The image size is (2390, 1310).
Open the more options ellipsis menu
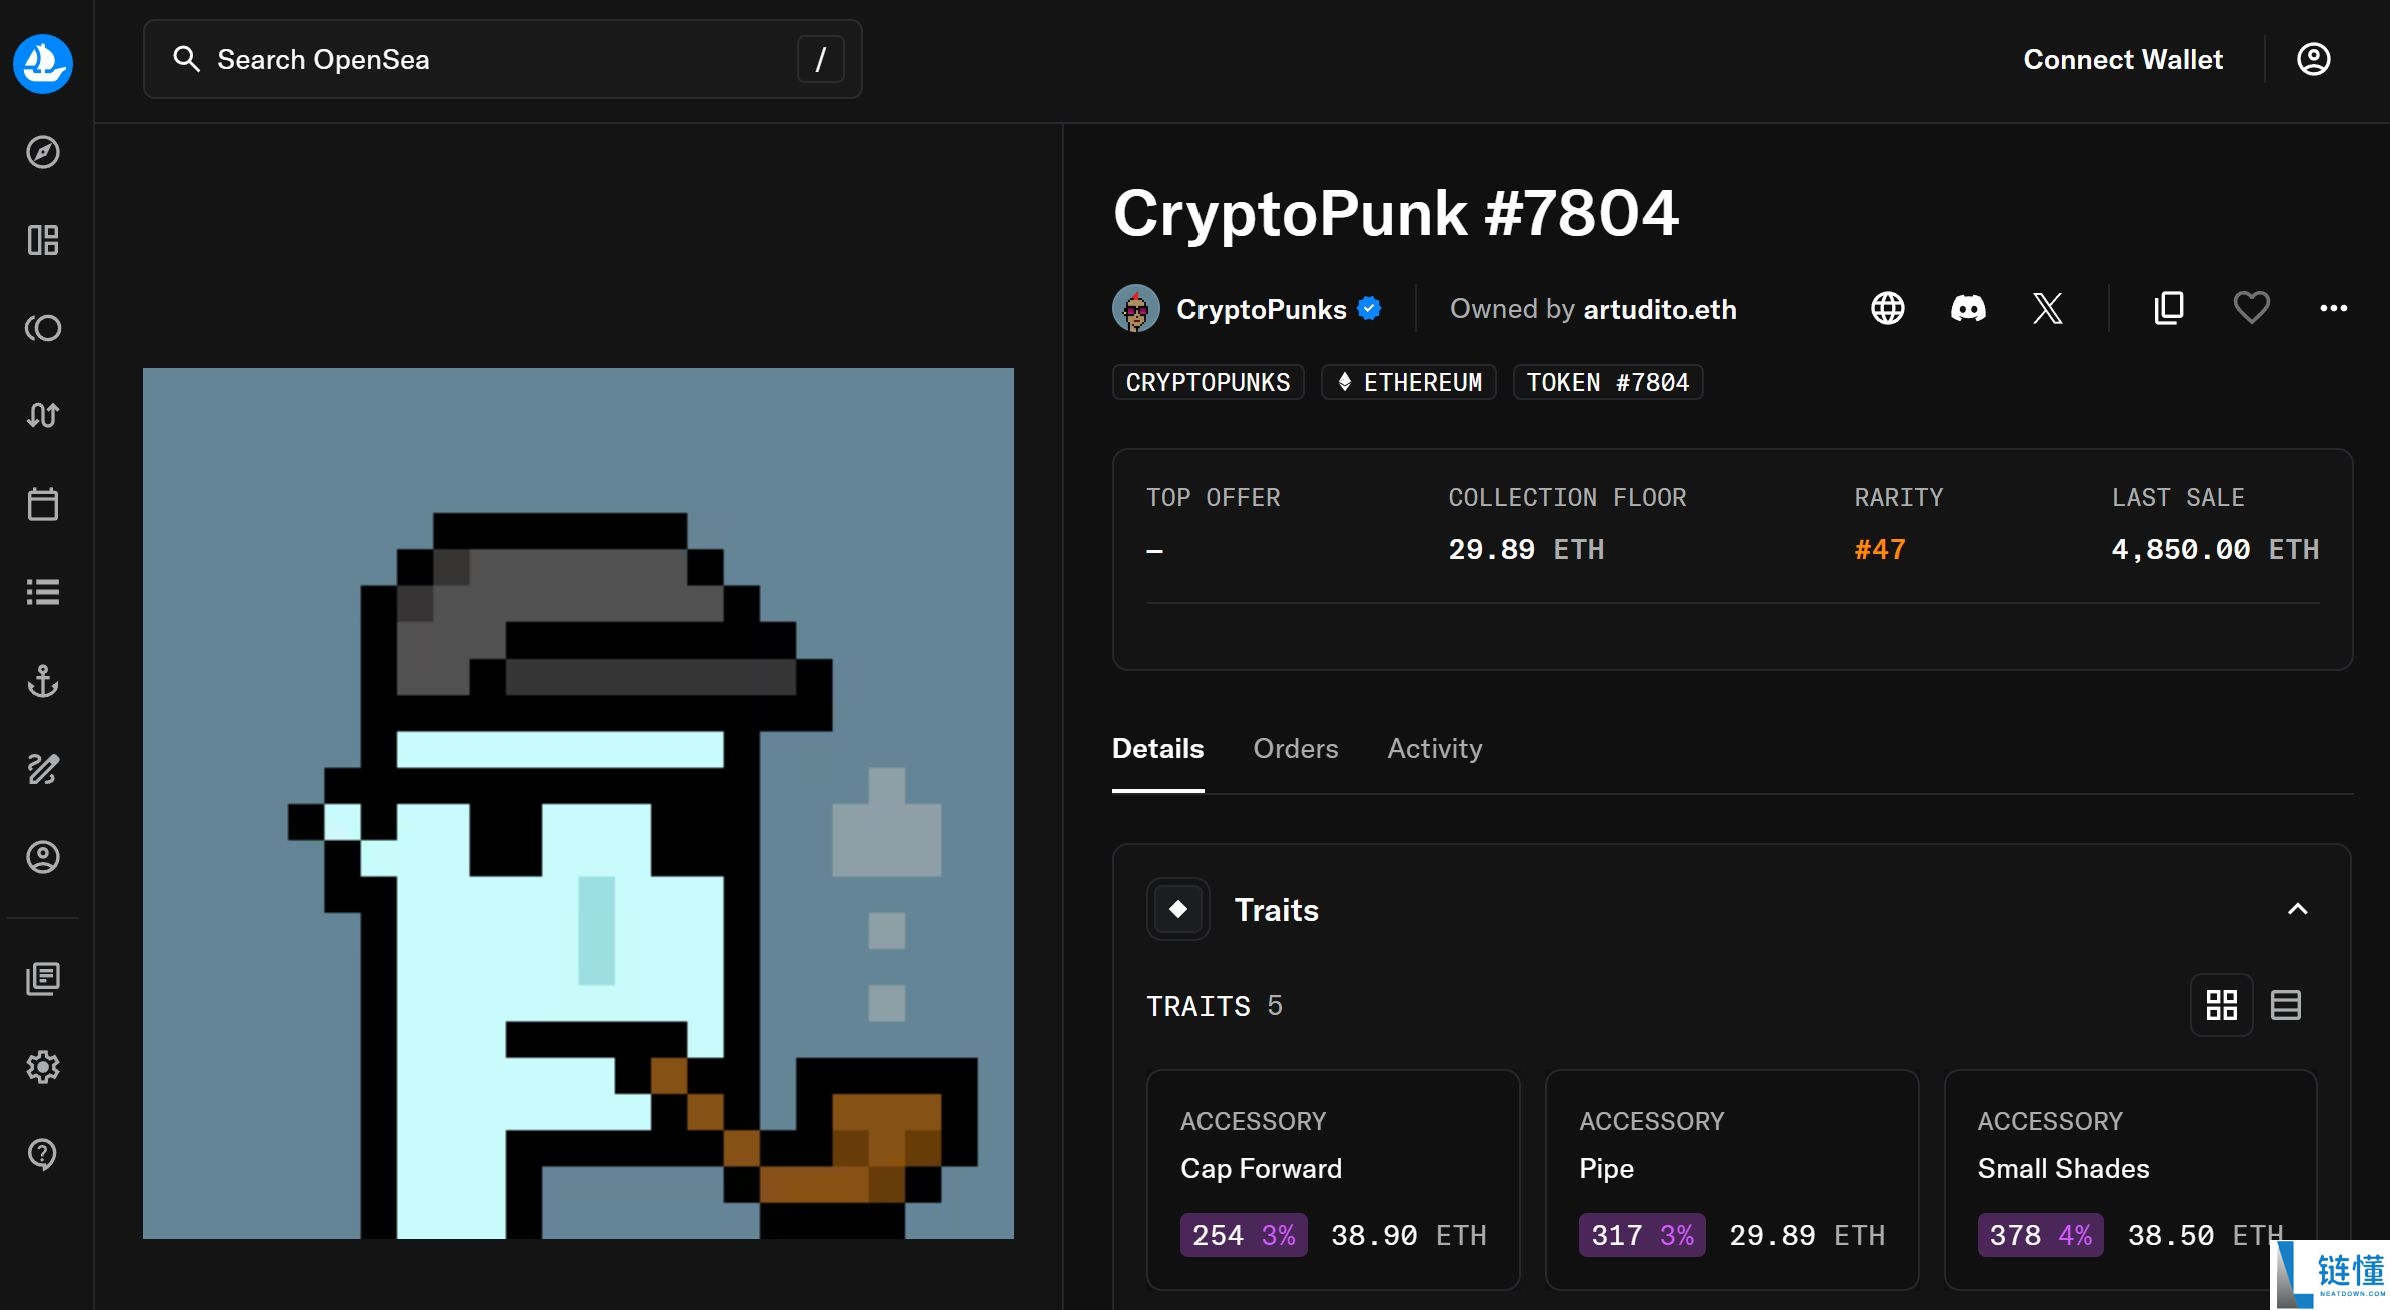click(x=2334, y=308)
